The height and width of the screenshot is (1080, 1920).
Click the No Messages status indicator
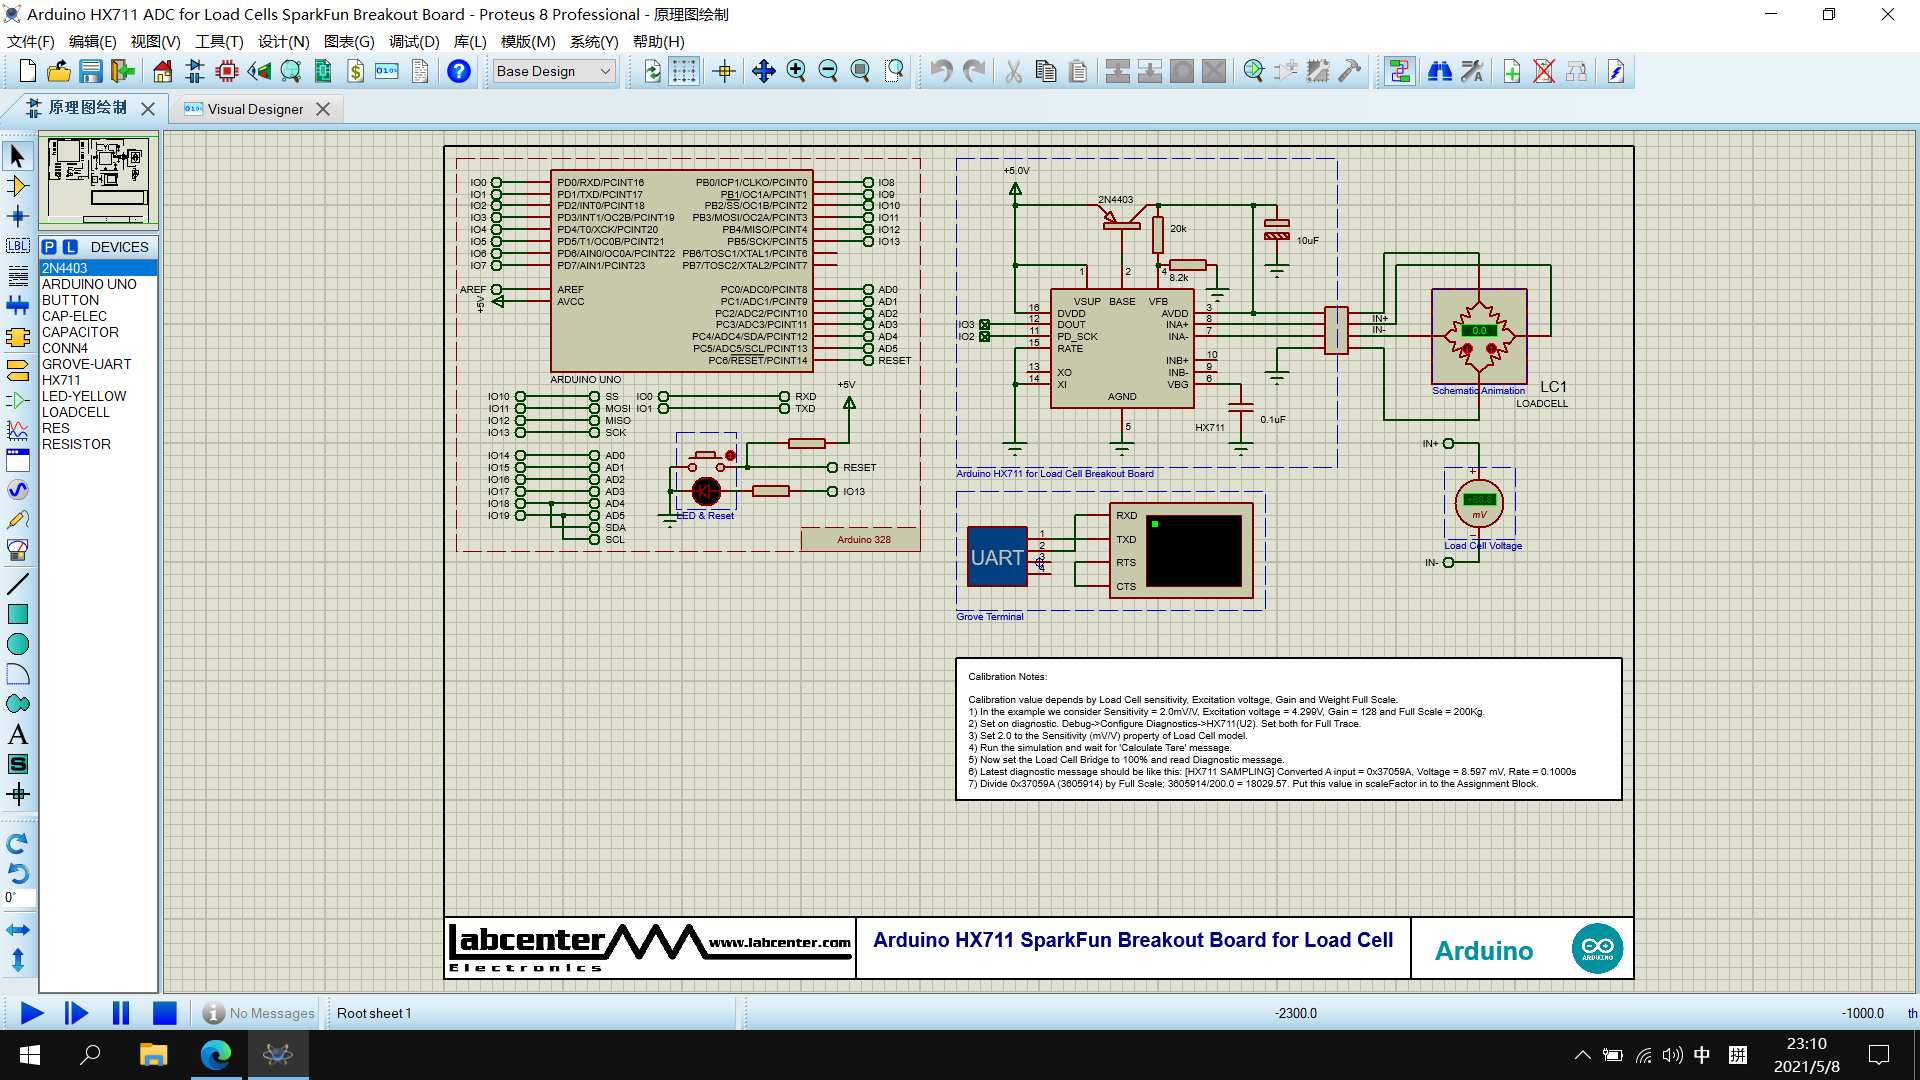coord(259,1013)
